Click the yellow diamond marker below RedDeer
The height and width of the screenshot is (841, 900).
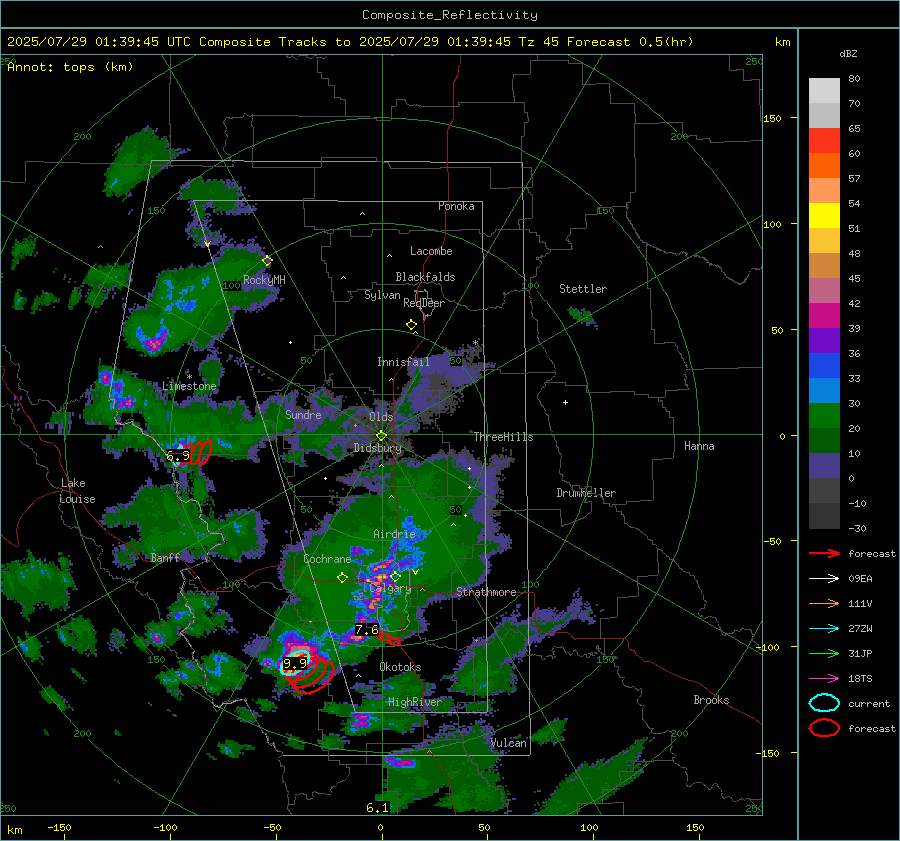(x=411, y=325)
